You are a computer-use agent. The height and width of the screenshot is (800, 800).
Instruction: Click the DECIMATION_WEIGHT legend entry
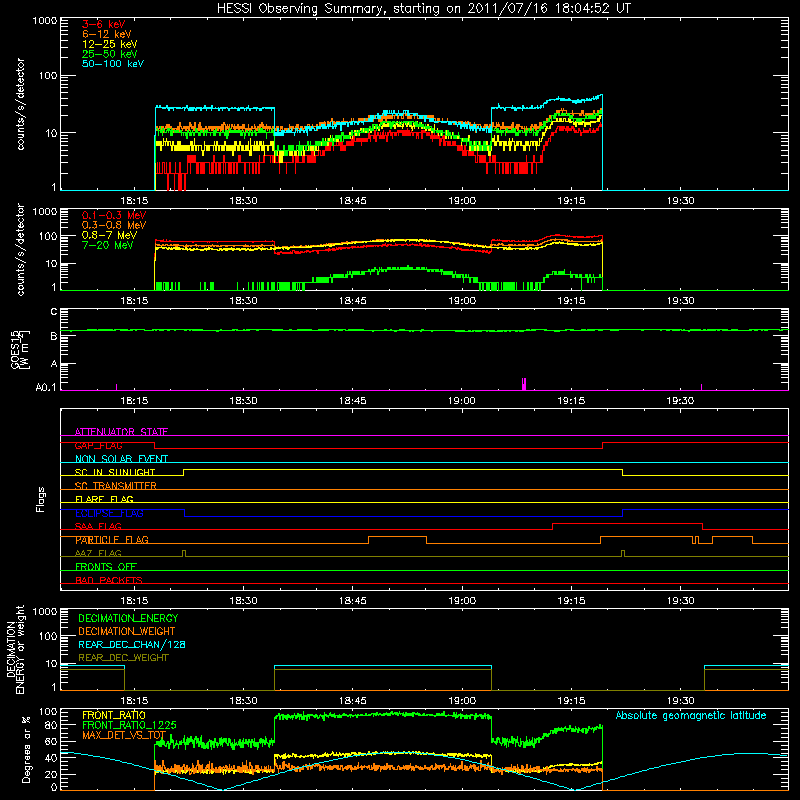pos(127,631)
